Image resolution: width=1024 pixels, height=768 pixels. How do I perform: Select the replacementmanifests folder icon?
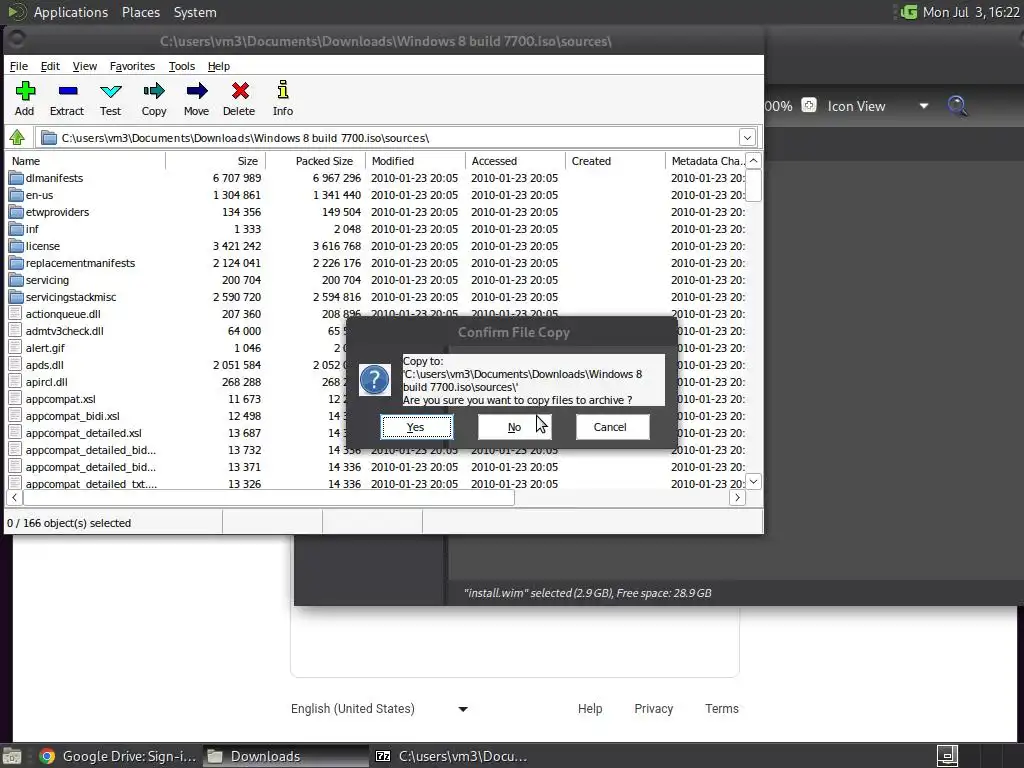(x=16, y=263)
